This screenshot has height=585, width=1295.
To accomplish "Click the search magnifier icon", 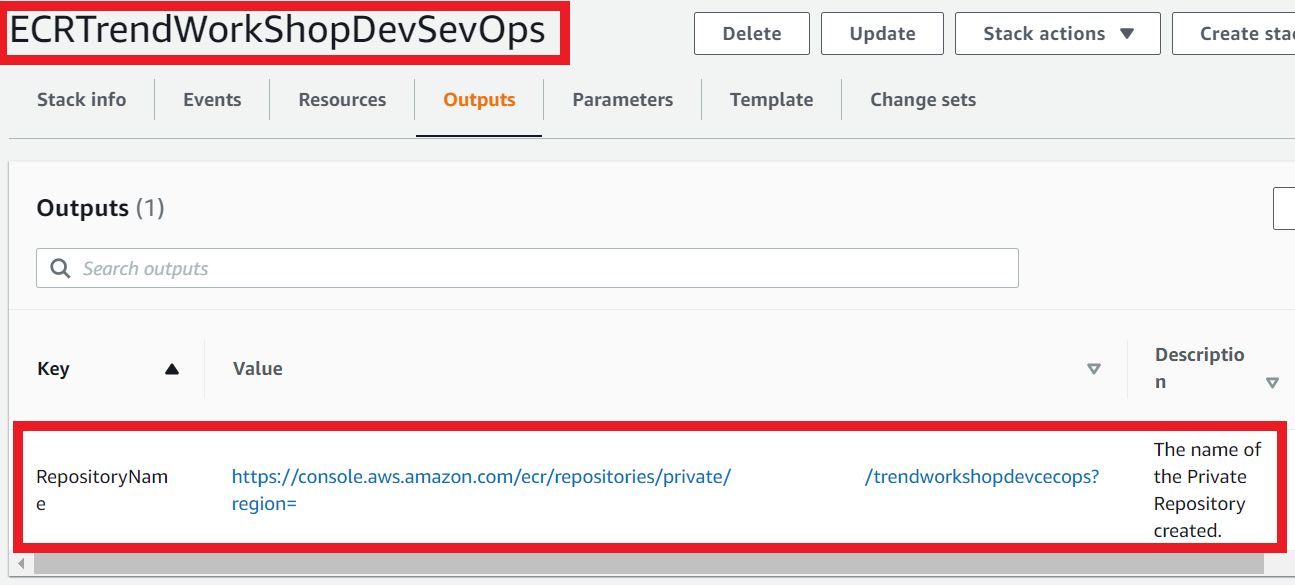I will point(61,268).
